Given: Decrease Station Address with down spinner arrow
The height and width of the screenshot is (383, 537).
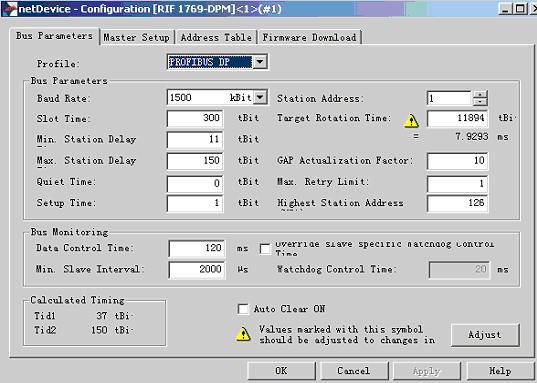Looking at the screenshot, I should click(x=480, y=102).
